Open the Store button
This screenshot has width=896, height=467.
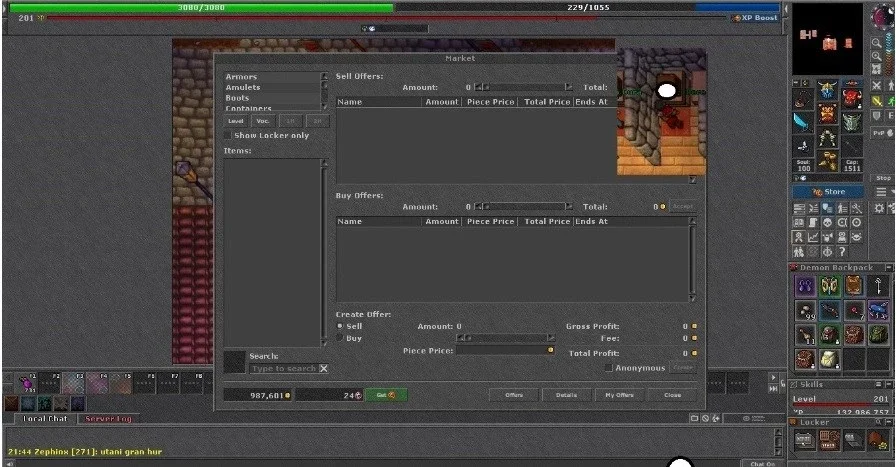coord(828,192)
